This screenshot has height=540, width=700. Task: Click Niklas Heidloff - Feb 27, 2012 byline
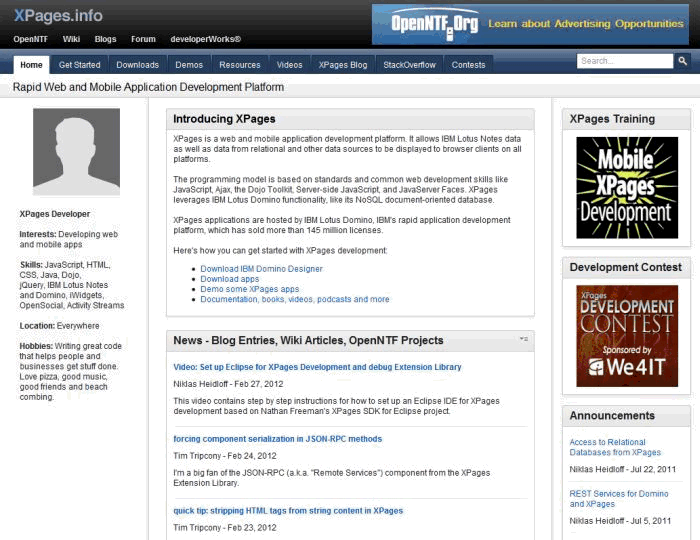pos(228,384)
